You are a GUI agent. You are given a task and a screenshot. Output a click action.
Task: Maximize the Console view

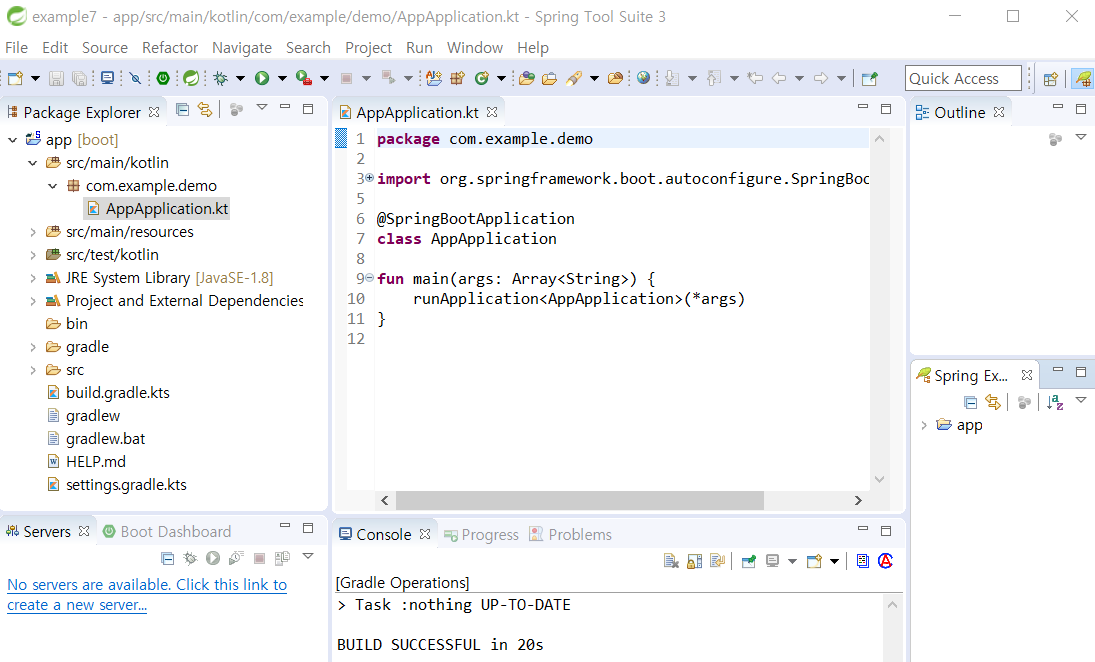click(x=885, y=531)
